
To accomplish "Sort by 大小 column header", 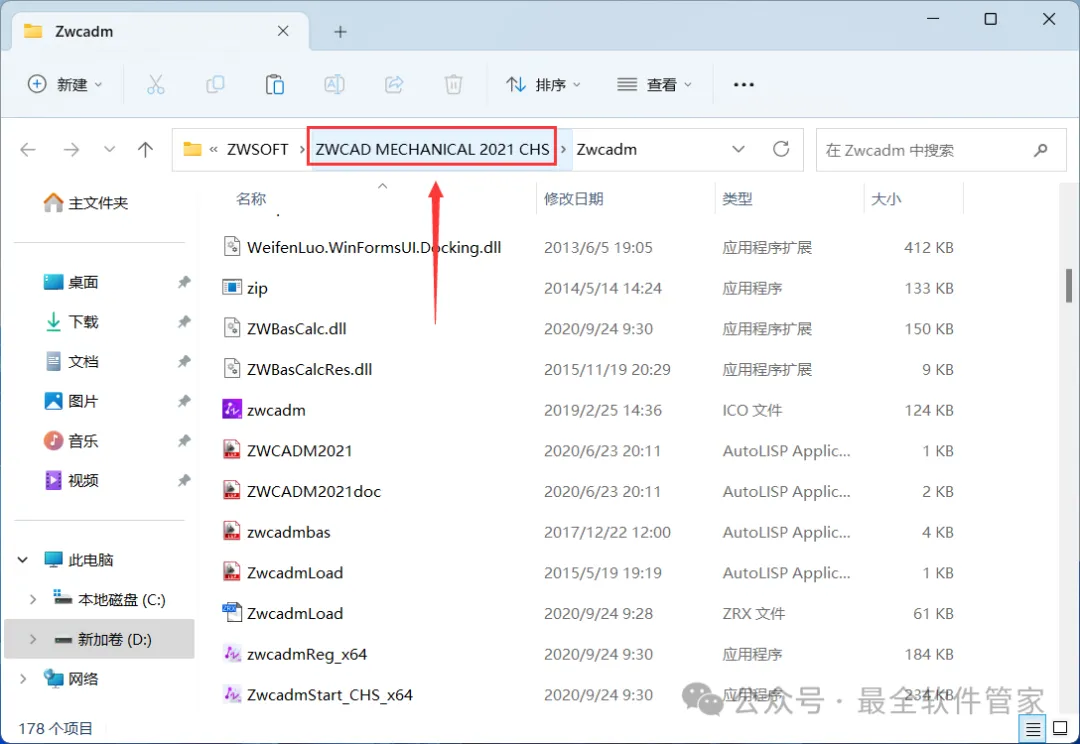I will [x=886, y=199].
